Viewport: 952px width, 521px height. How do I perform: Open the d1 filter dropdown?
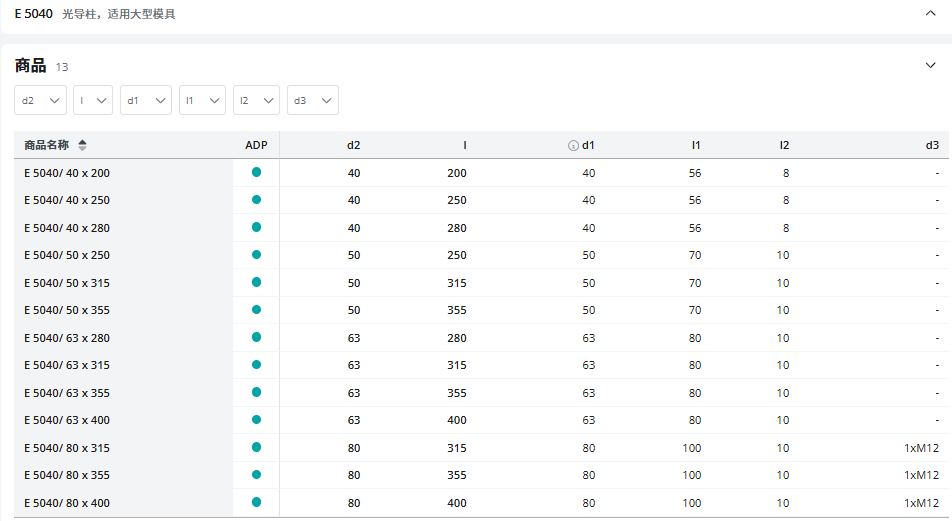(146, 100)
